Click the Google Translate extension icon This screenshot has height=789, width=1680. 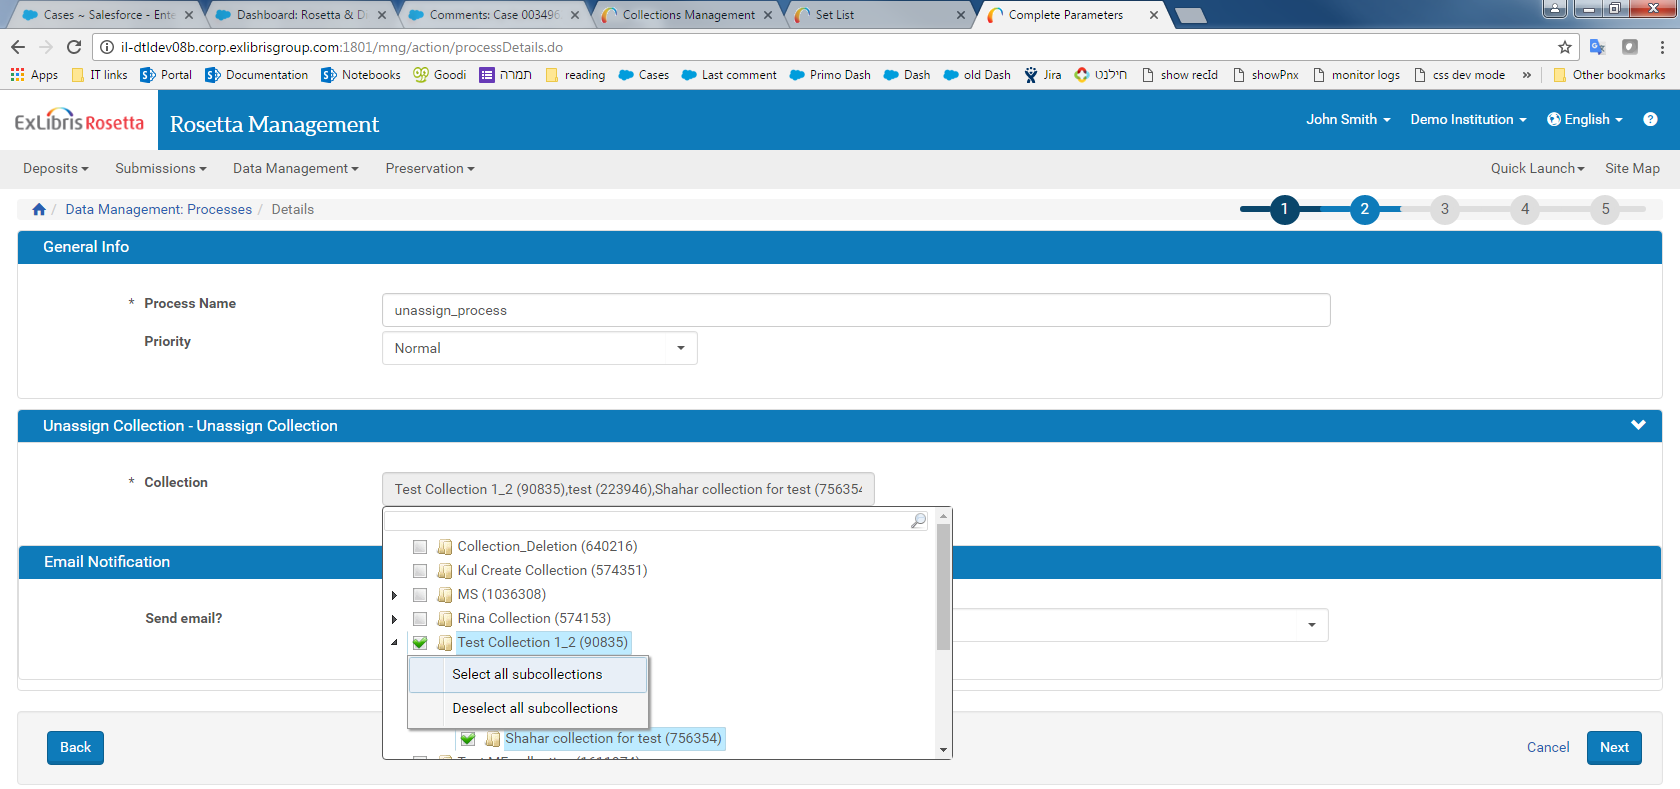tap(1597, 47)
